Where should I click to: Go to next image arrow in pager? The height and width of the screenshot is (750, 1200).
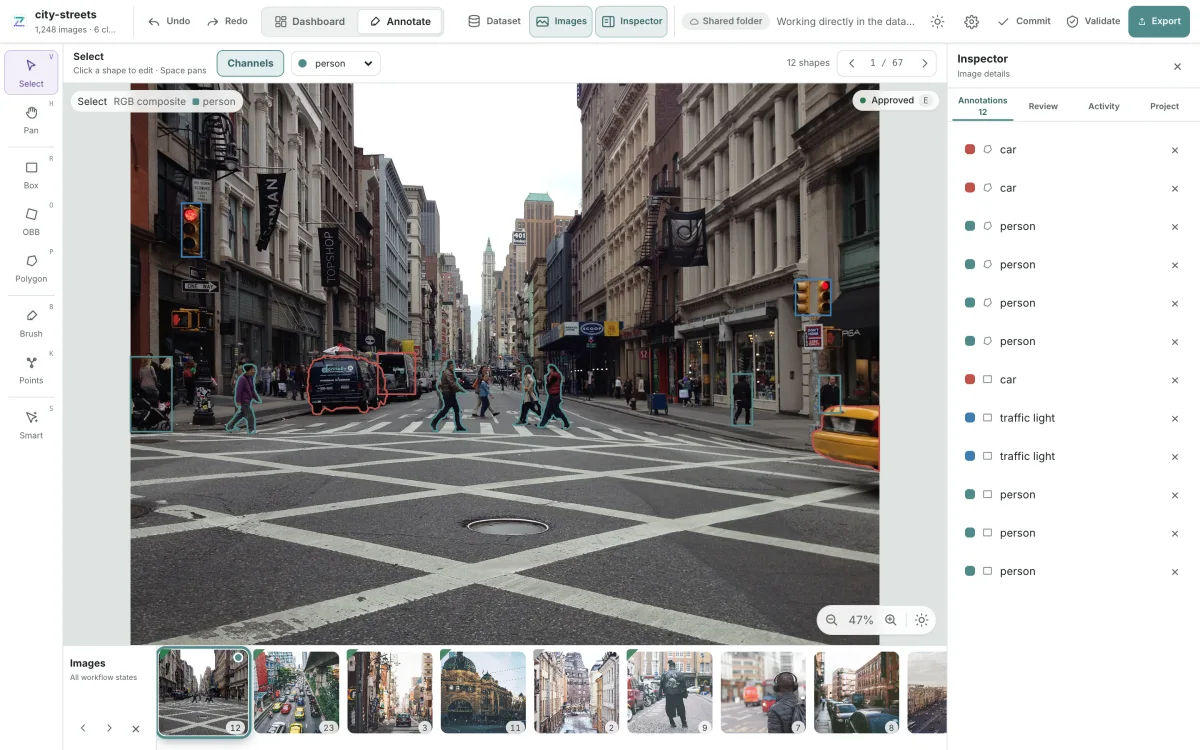[925, 63]
